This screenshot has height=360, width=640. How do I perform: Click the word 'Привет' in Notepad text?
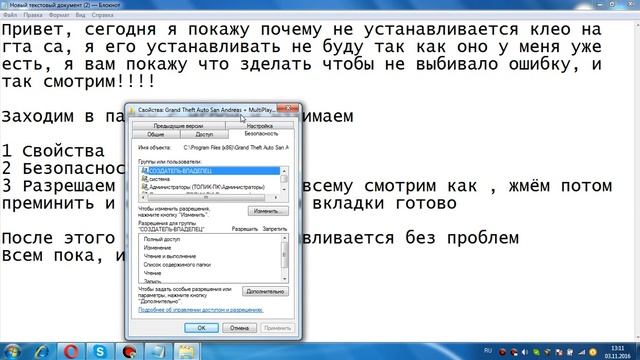coord(33,30)
